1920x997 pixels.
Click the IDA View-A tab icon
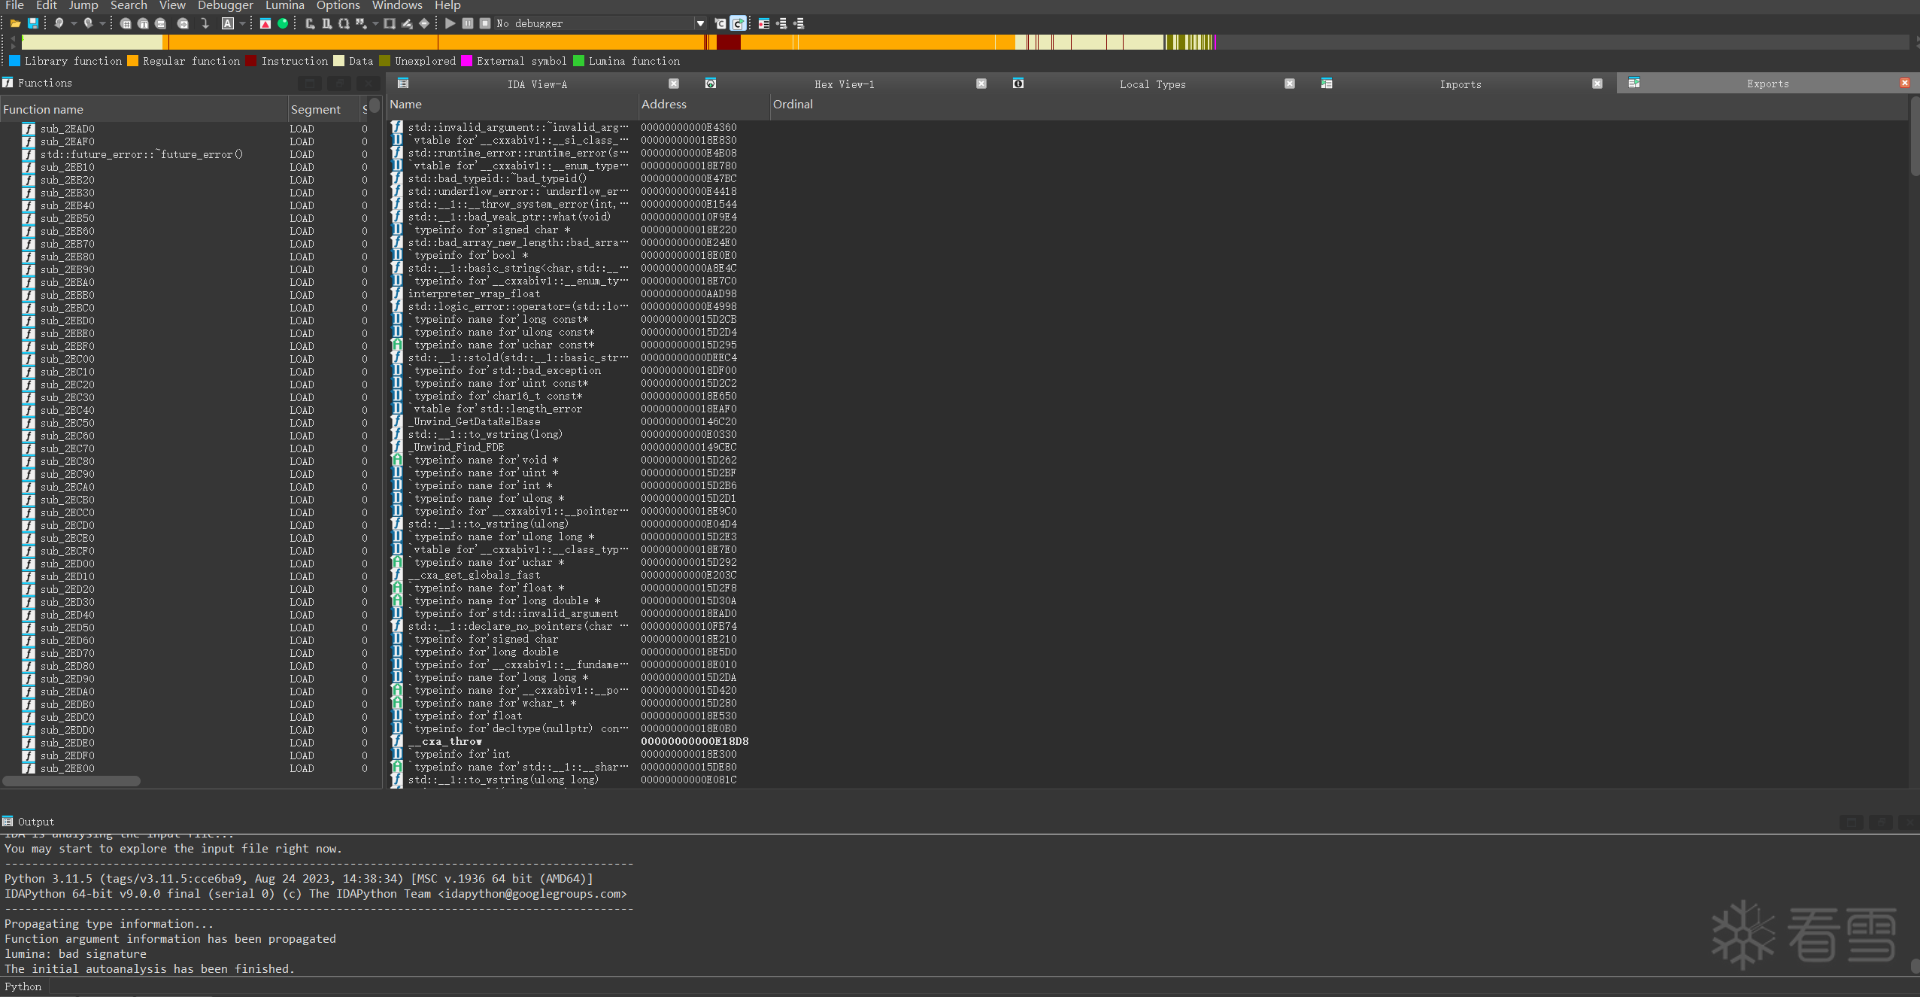click(x=403, y=84)
